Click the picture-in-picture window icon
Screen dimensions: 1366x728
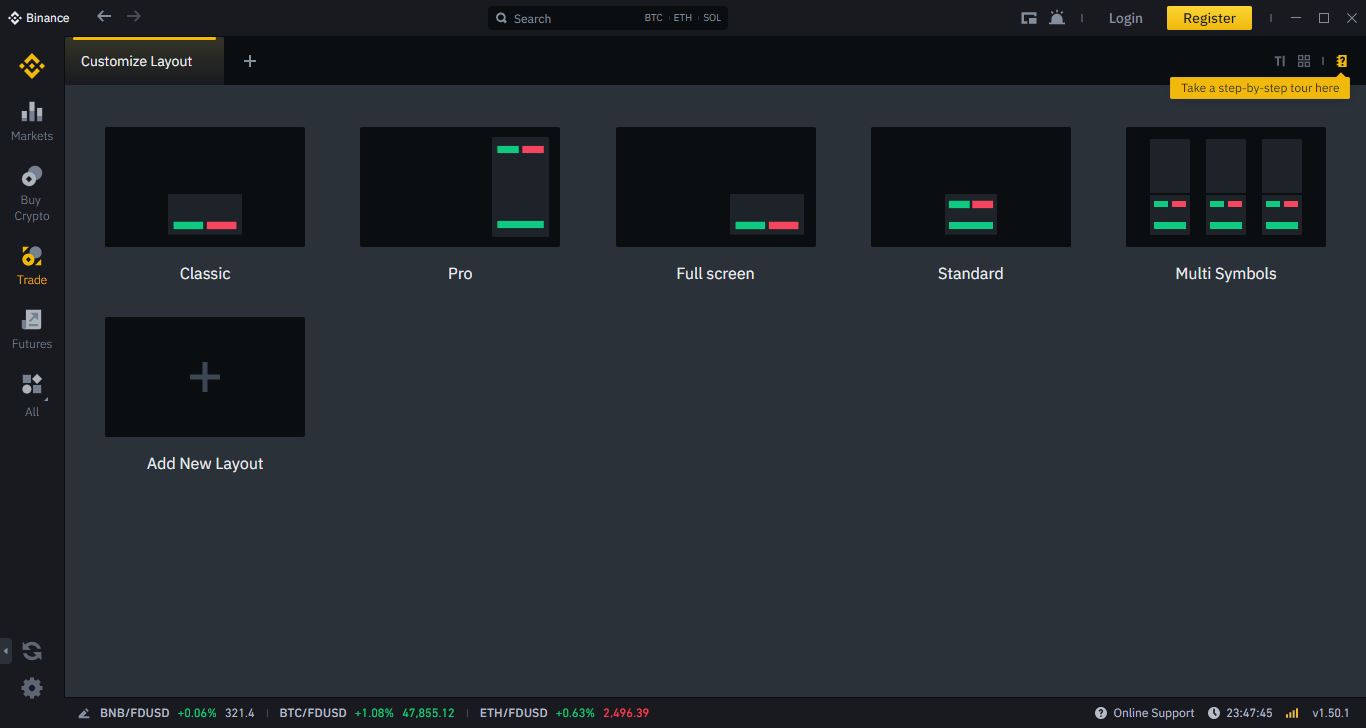pyautogui.click(x=1028, y=18)
